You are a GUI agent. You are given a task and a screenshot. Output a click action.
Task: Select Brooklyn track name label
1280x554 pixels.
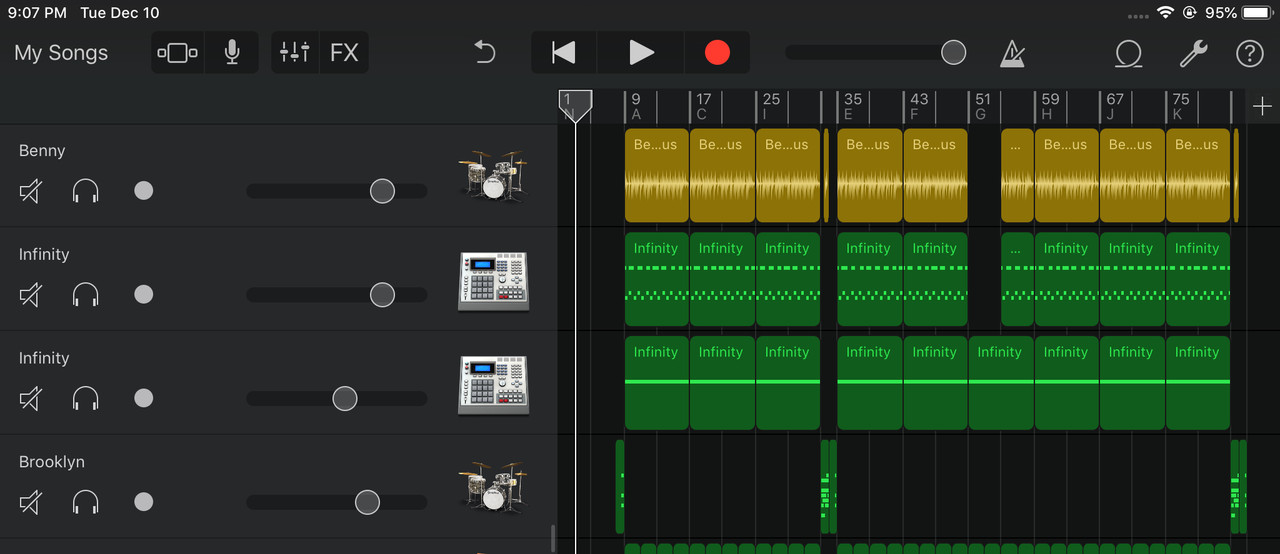[51, 462]
